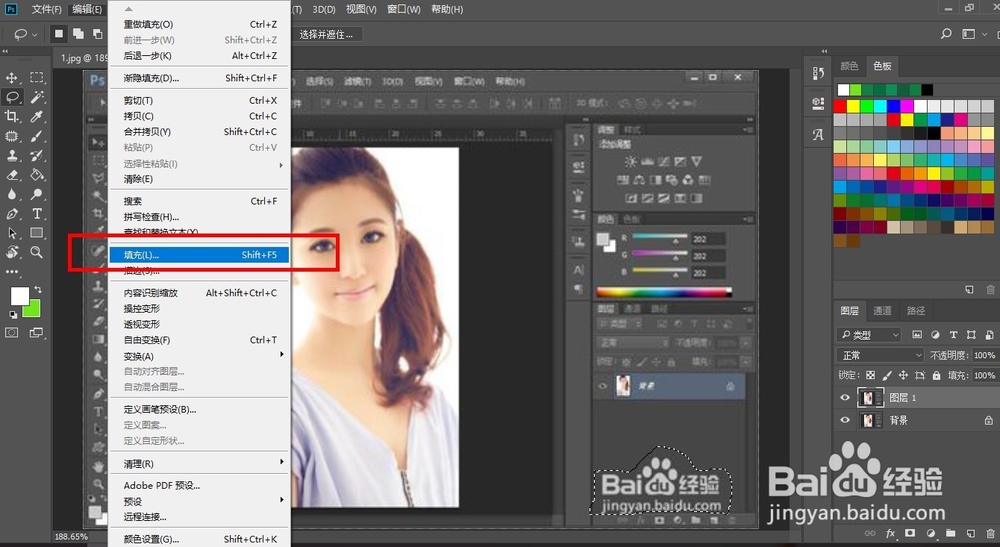Viewport: 1000px width, 547px height.
Task: Switch to the 通道 tab
Action: pyautogui.click(x=882, y=310)
